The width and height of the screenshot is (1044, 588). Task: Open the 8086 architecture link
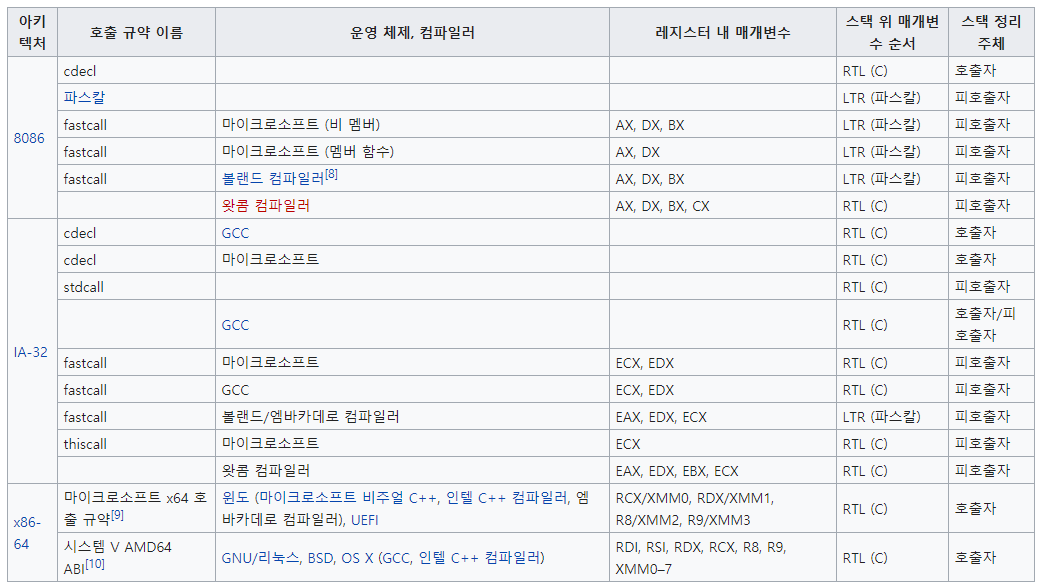(29, 138)
